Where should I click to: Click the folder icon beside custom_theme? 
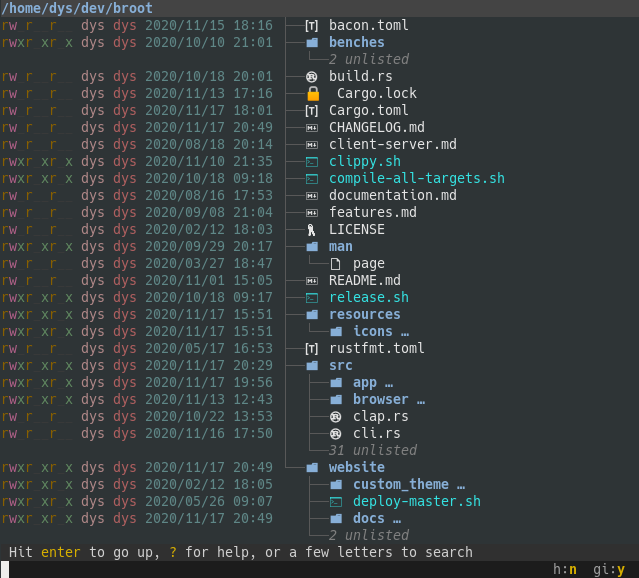point(336,485)
